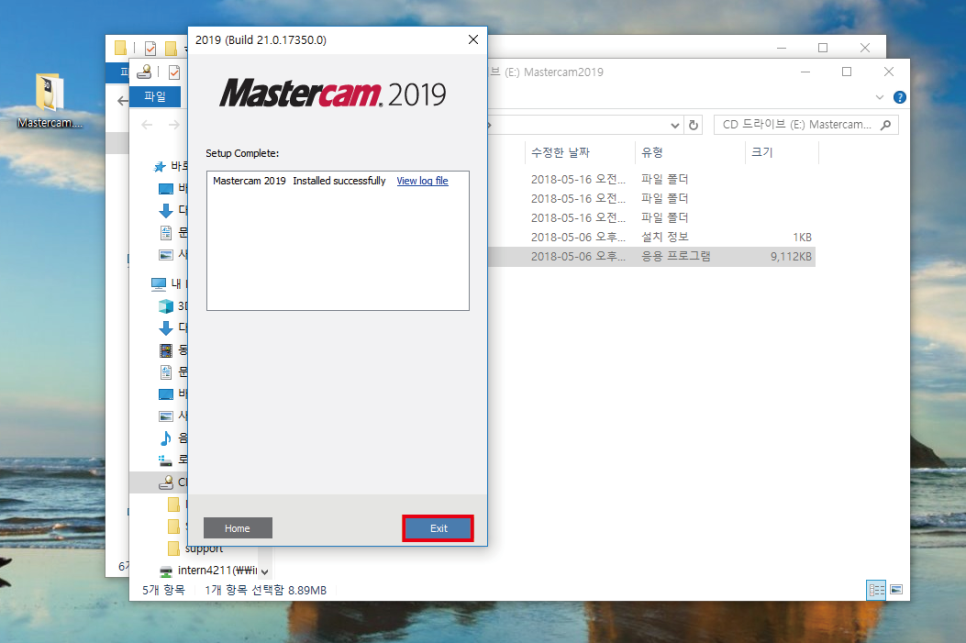
Task: Click the CD 드라이브 search field
Action: point(806,124)
